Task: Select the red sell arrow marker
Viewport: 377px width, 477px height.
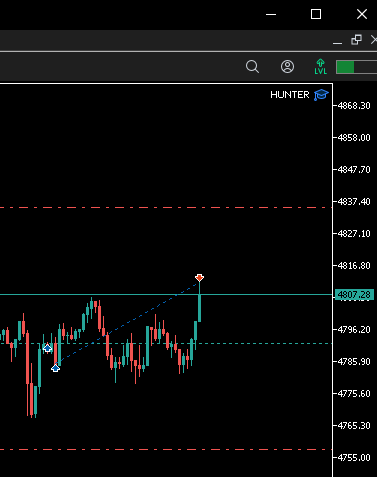Action: point(199,278)
